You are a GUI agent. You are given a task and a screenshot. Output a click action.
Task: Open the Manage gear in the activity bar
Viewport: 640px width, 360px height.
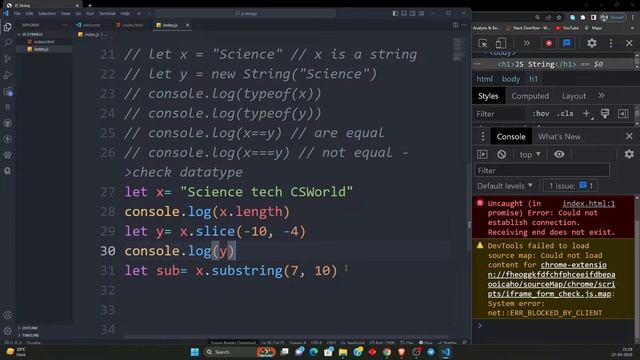pyautogui.click(x=7, y=331)
